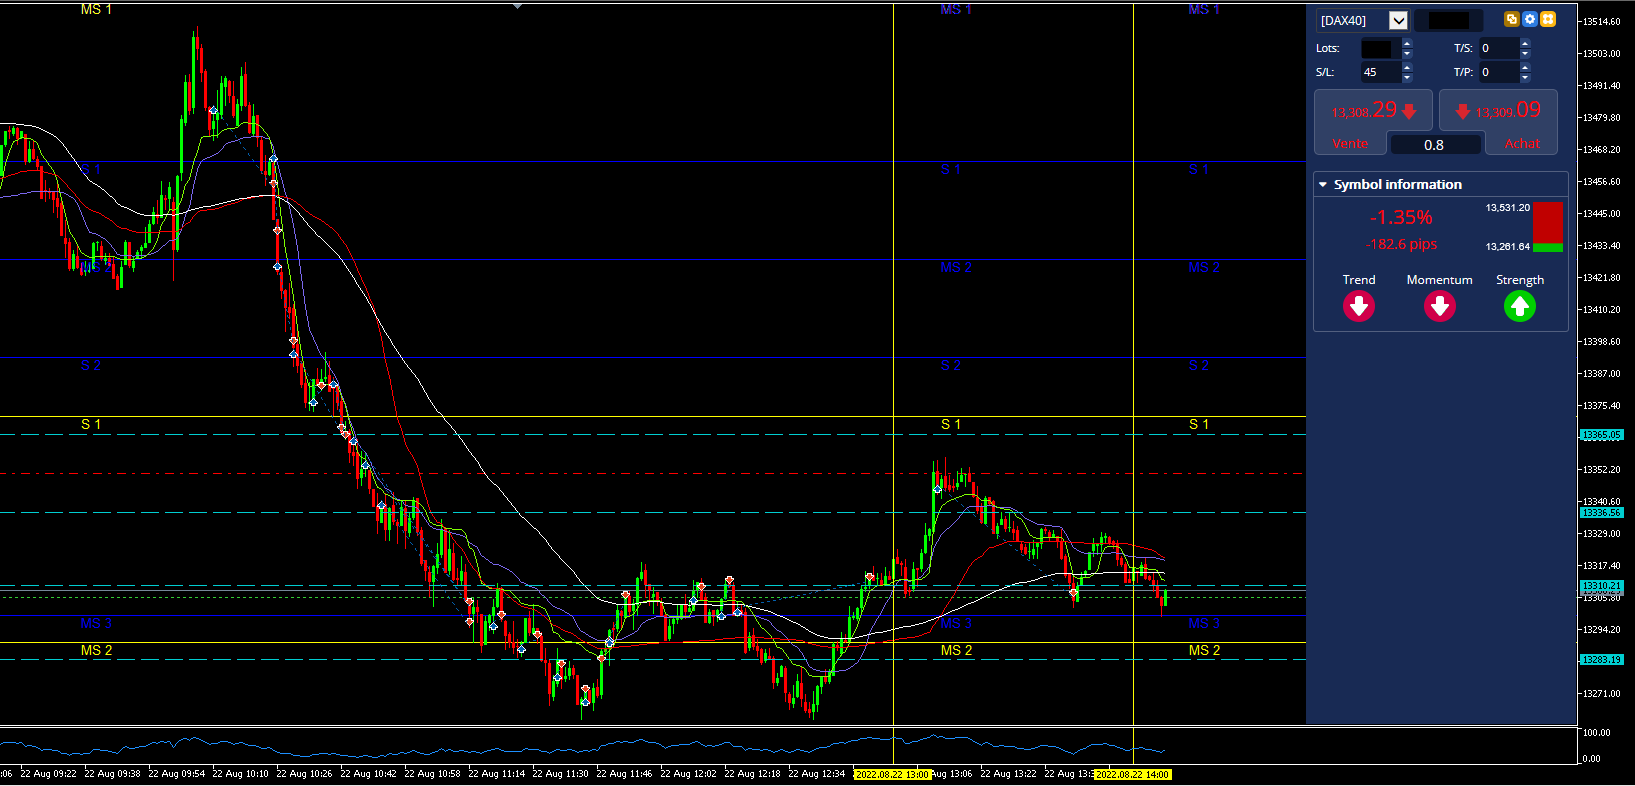The height and width of the screenshot is (786, 1635).
Task: Decrease Lots with the down stepper arrow
Action: [1407, 53]
